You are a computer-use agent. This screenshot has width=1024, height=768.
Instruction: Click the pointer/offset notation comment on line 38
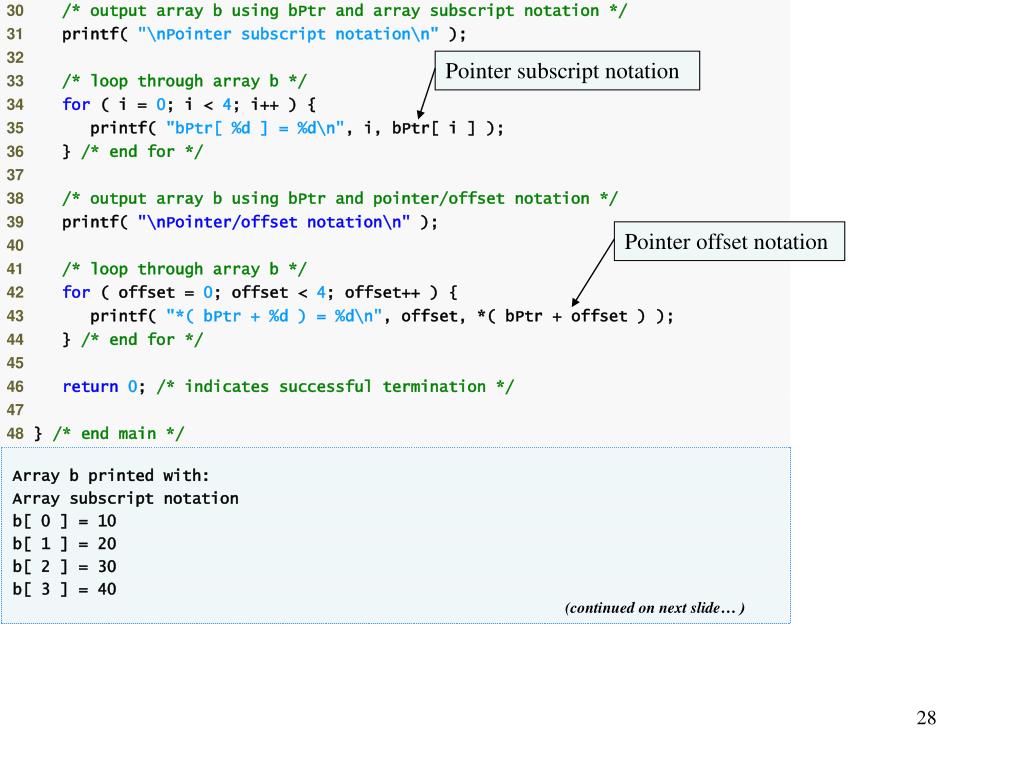click(340, 199)
